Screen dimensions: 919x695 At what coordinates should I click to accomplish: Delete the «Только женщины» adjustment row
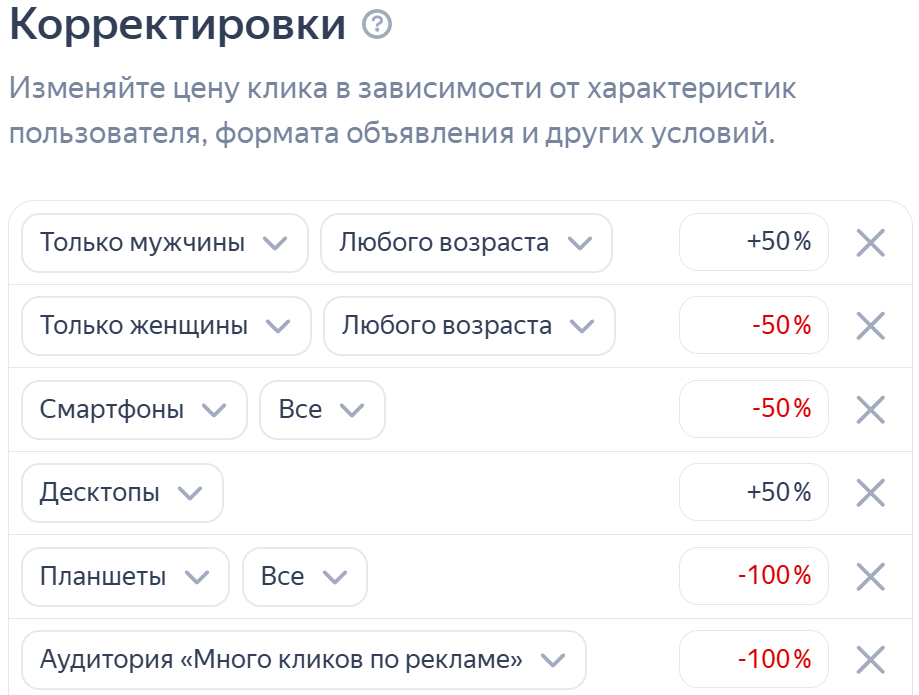click(869, 326)
